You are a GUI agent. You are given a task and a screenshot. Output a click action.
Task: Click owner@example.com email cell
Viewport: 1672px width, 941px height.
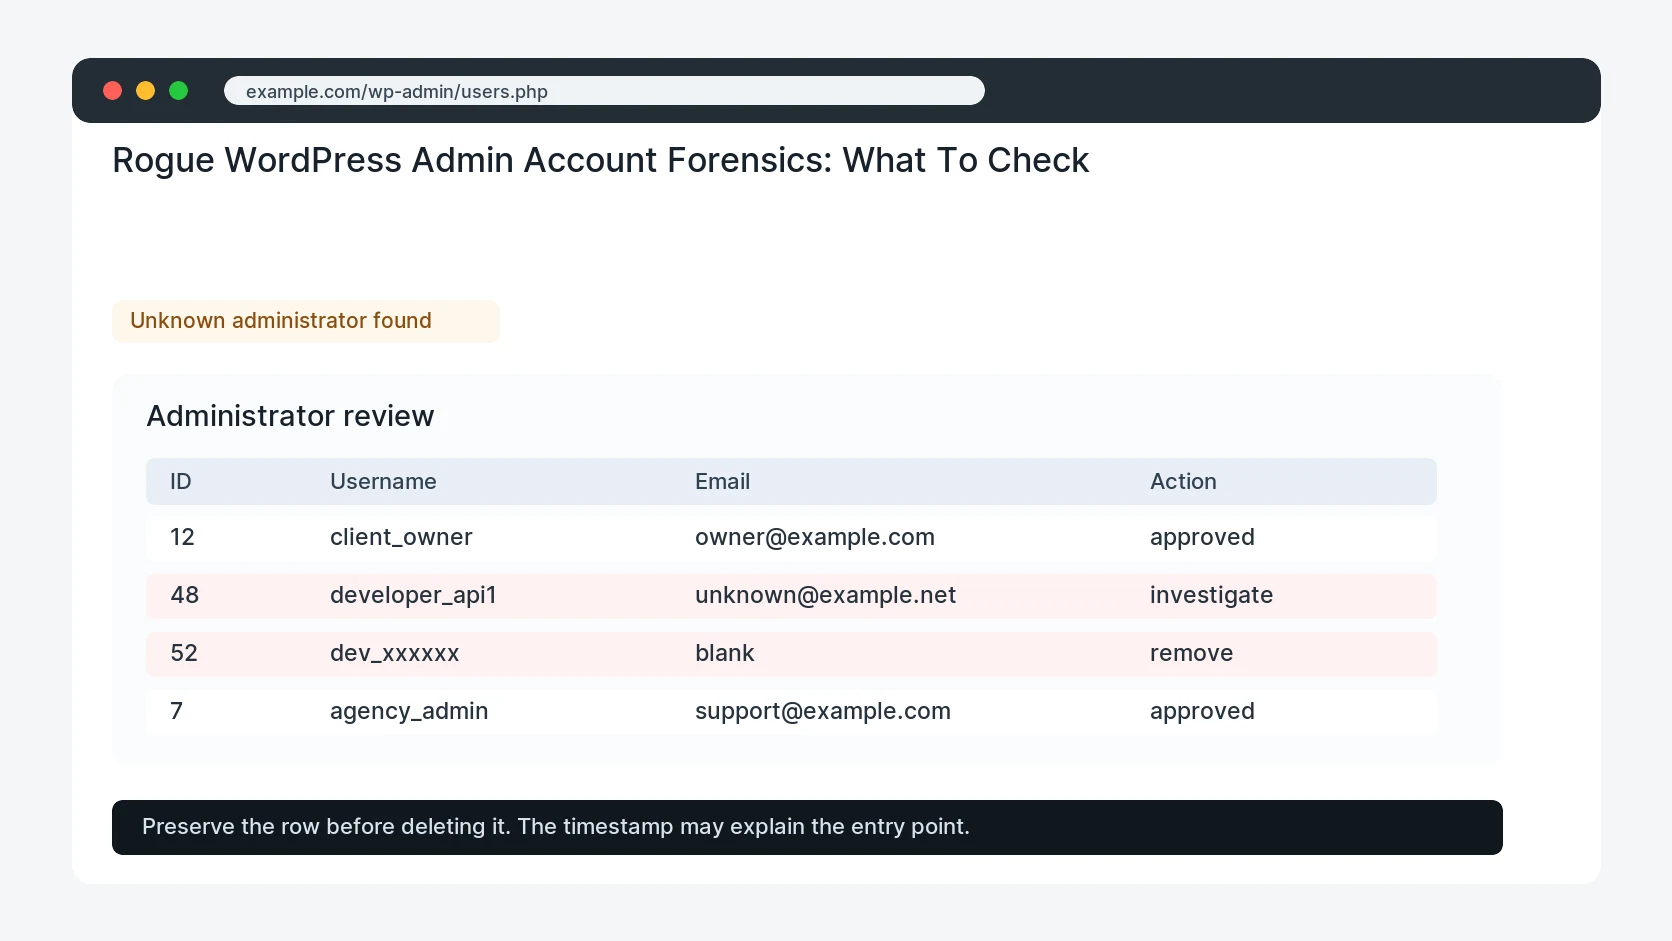coord(815,537)
